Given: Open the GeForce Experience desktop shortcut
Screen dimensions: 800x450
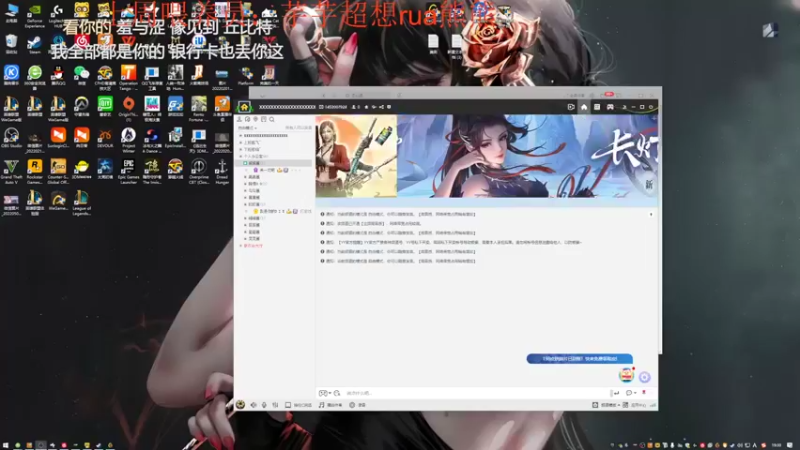Looking at the screenshot, I should pos(35,15).
